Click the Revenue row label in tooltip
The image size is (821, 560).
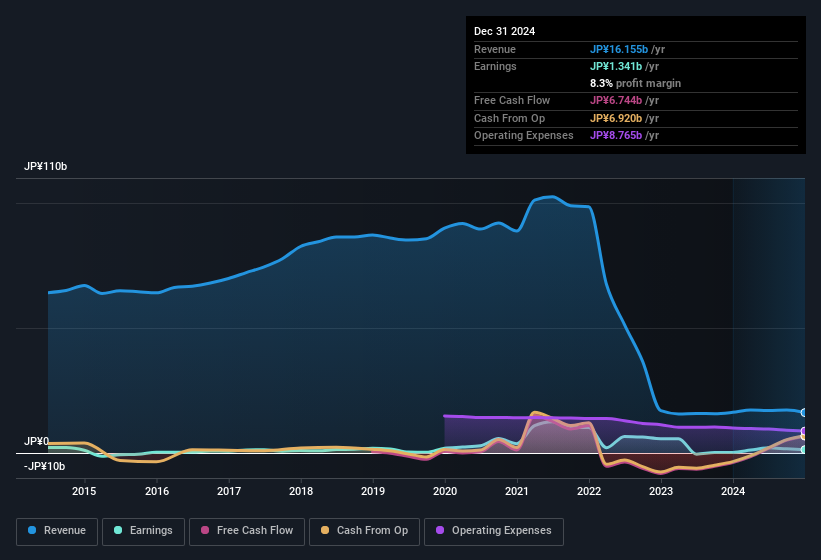(495, 49)
